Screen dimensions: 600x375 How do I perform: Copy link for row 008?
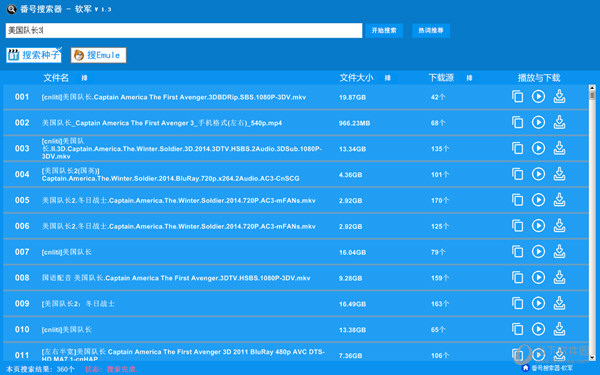[517, 277]
